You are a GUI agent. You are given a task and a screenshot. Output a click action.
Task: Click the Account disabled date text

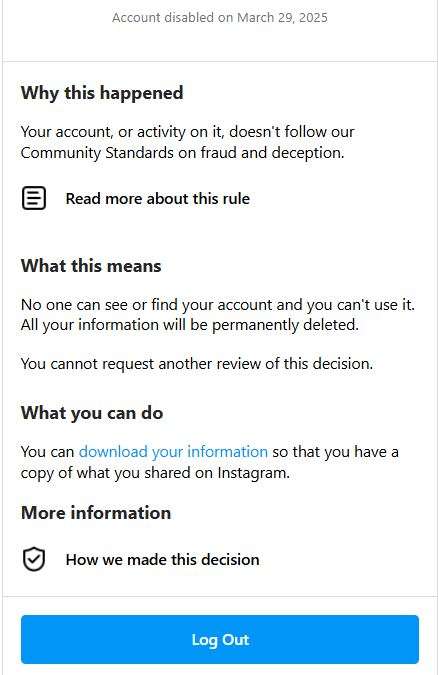click(x=220, y=18)
